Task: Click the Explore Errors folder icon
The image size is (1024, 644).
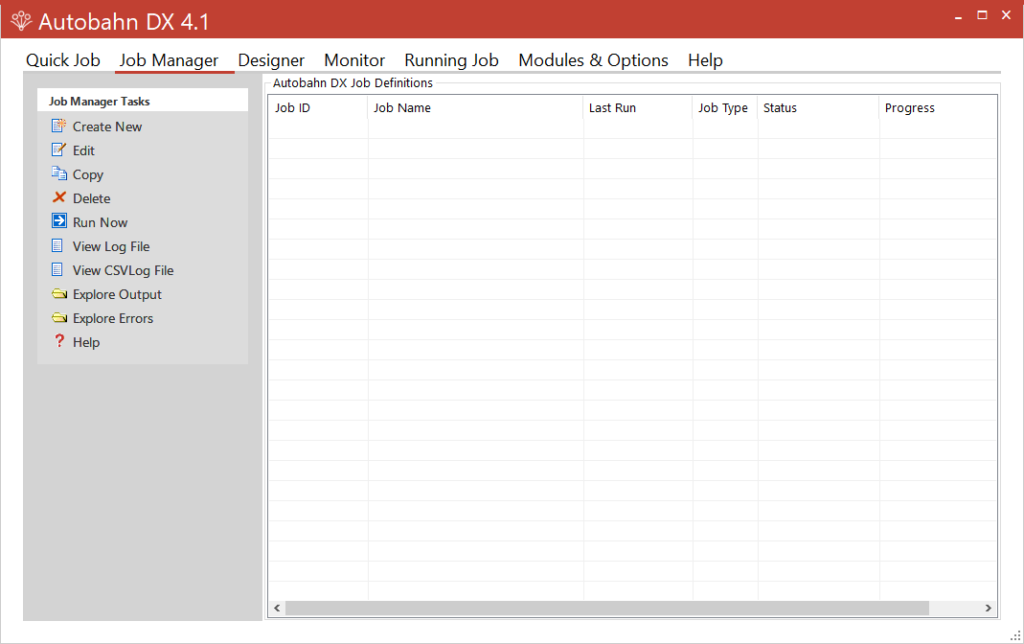Action: click(x=59, y=318)
